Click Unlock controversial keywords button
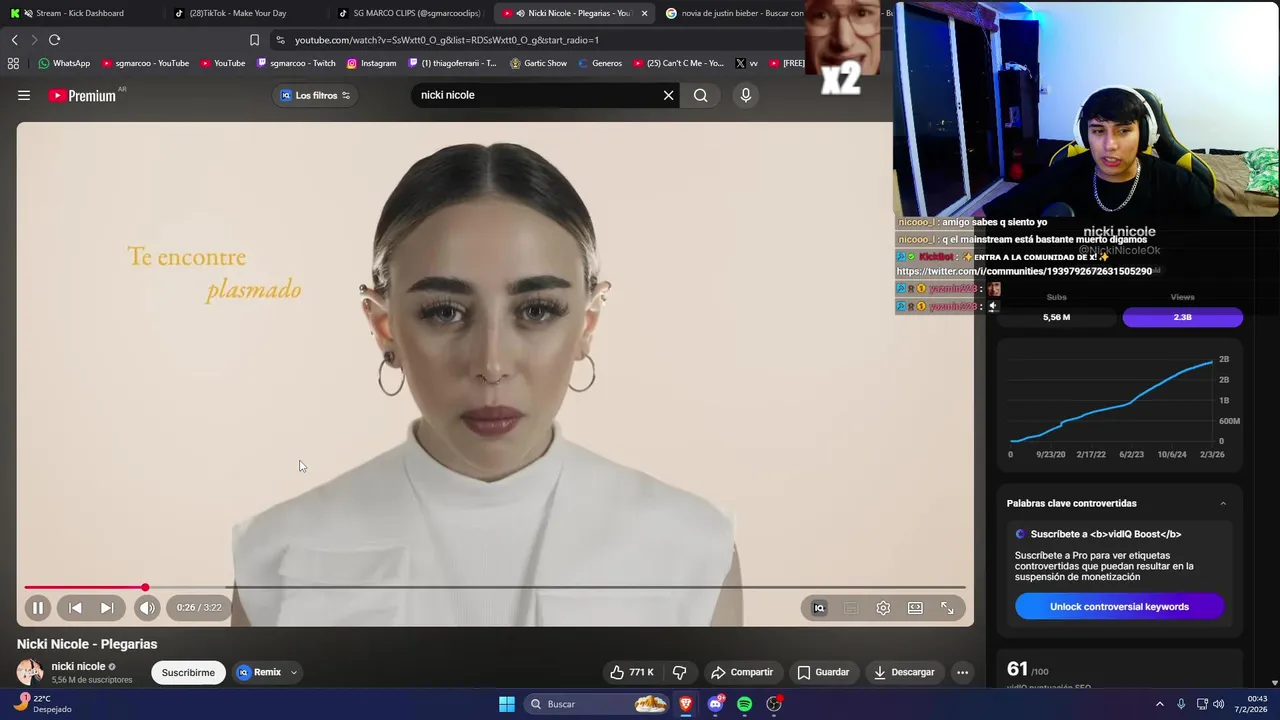Viewport: 1280px width, 720px height. tap(1119, 607)
